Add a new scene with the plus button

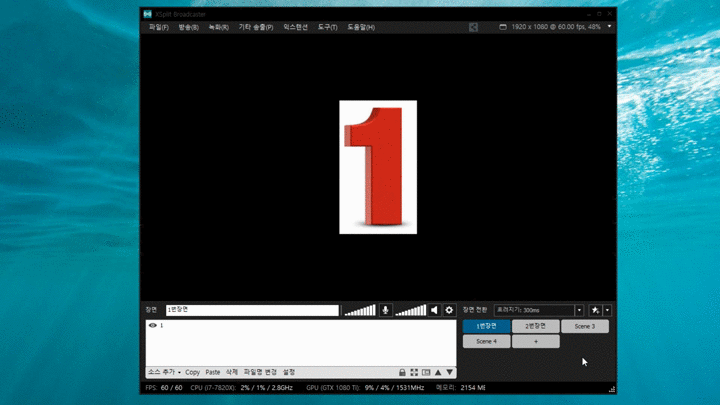pyautogui.click(x=535, y=341)
